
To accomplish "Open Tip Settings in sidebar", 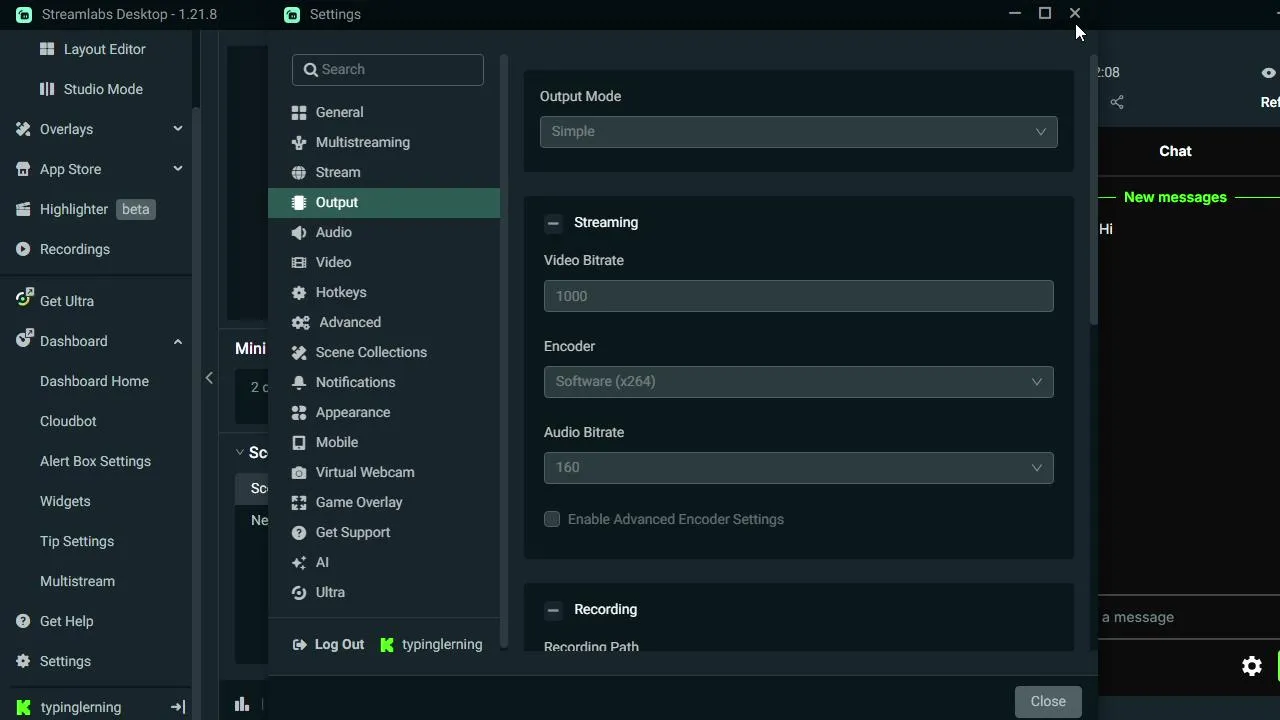I will pyautogui.click(x=77, y=541).
